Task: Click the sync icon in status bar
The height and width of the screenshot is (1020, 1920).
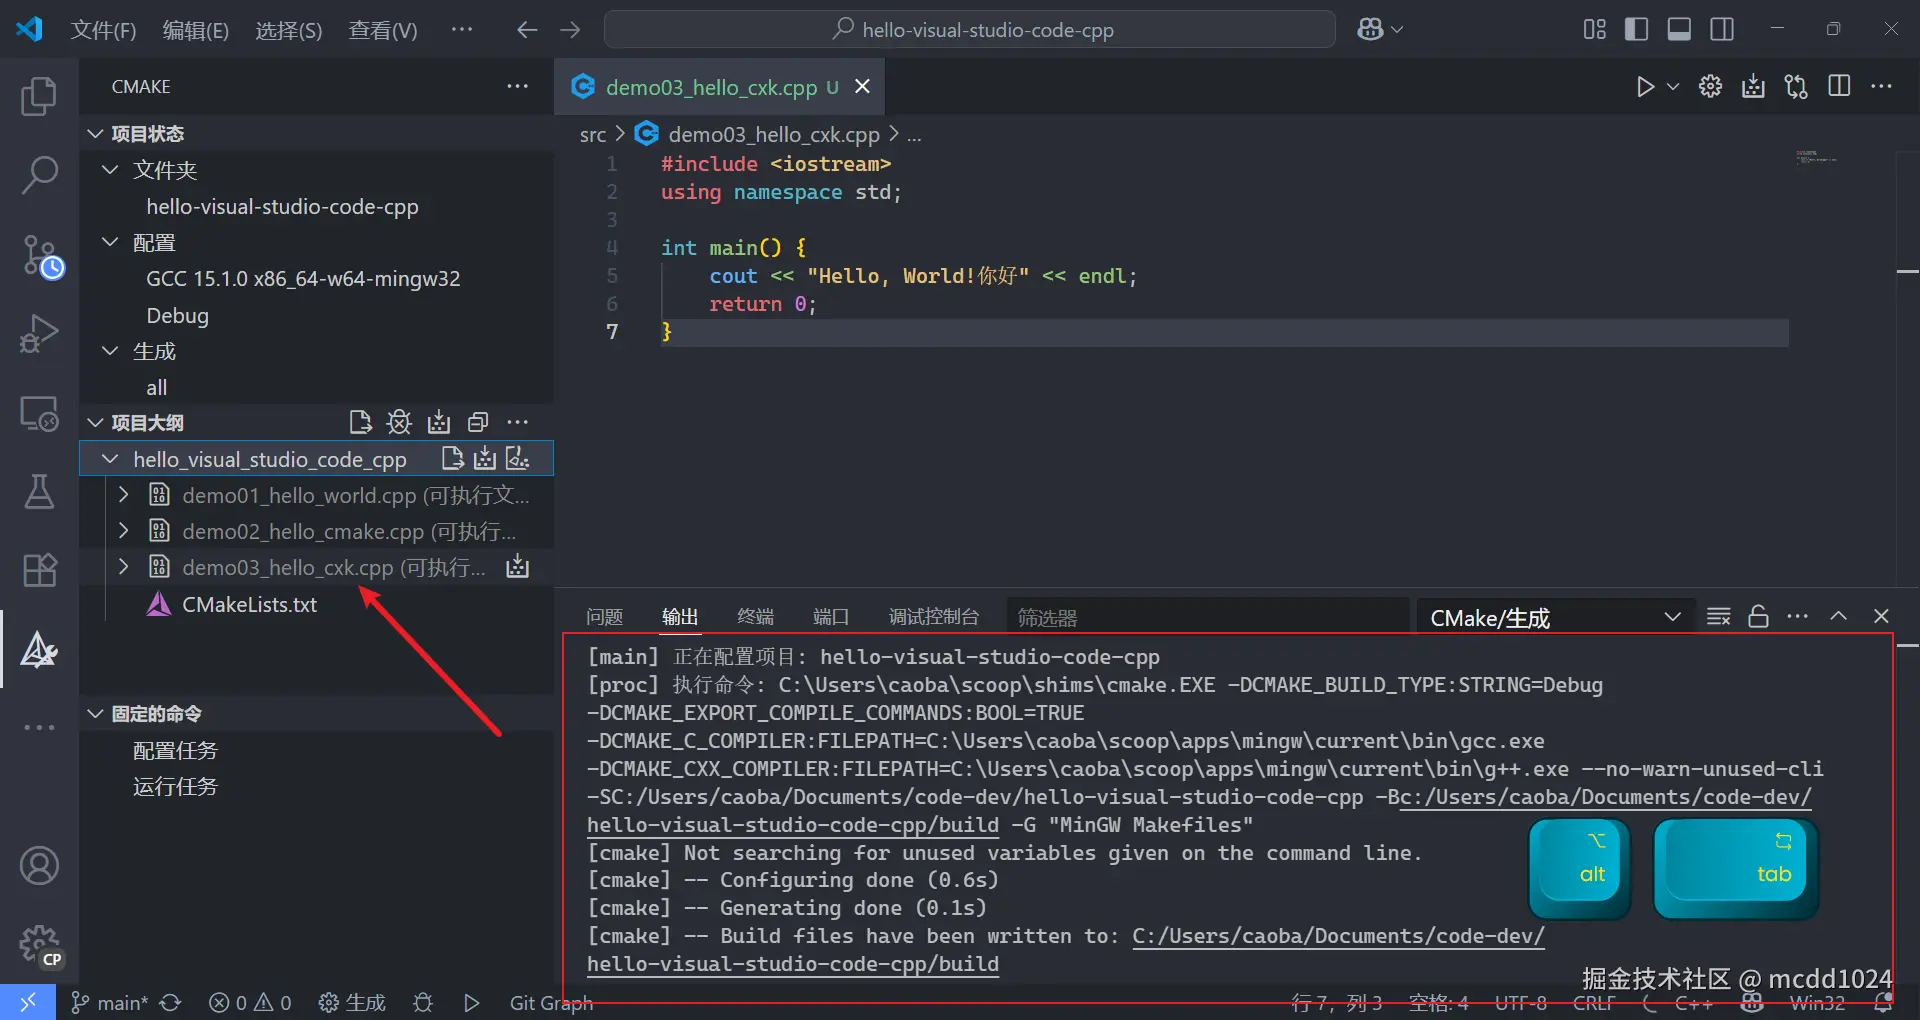Action: point(171,1003)
